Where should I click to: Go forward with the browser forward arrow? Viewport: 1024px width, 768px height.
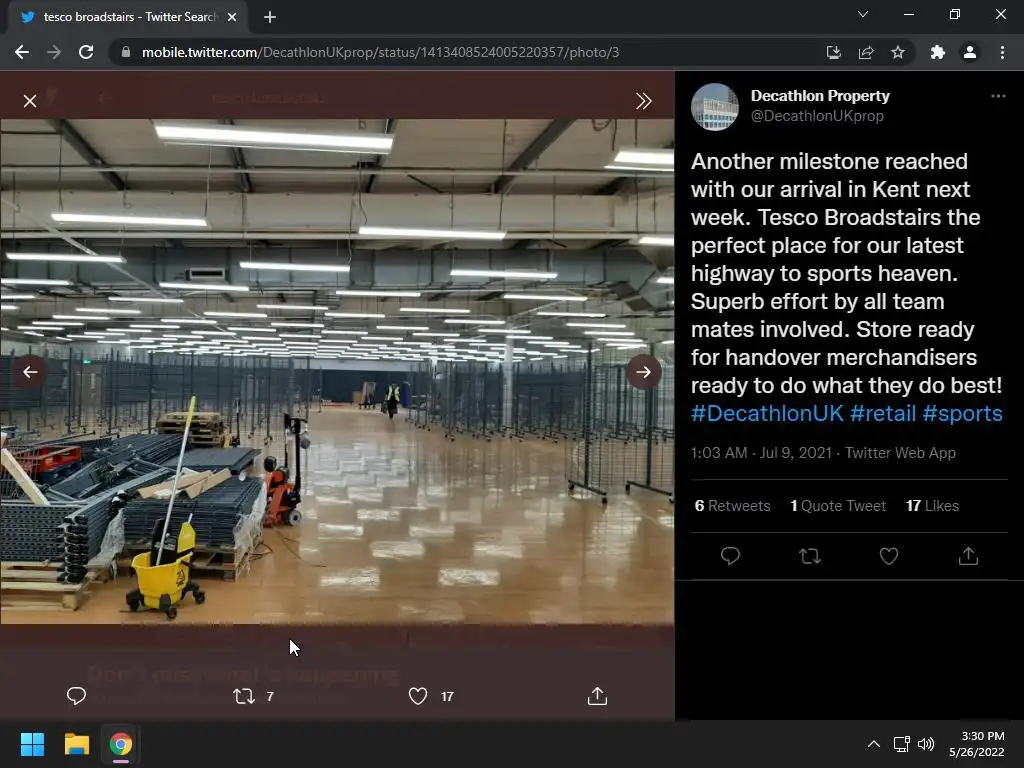(54, 52)
